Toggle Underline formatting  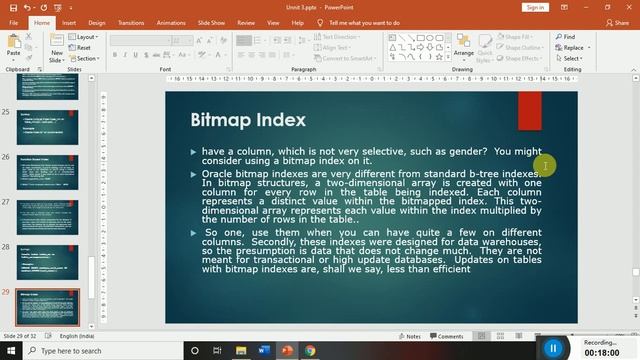click(136, 55)
